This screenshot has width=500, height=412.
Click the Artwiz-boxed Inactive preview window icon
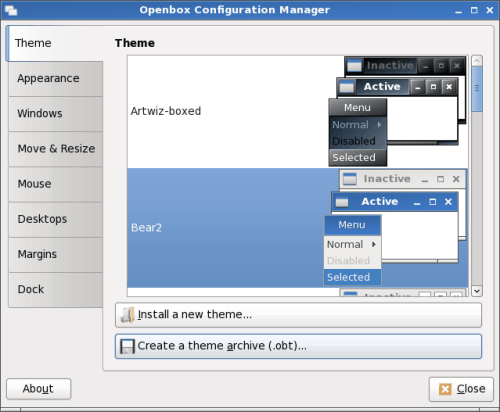[354, 66]
